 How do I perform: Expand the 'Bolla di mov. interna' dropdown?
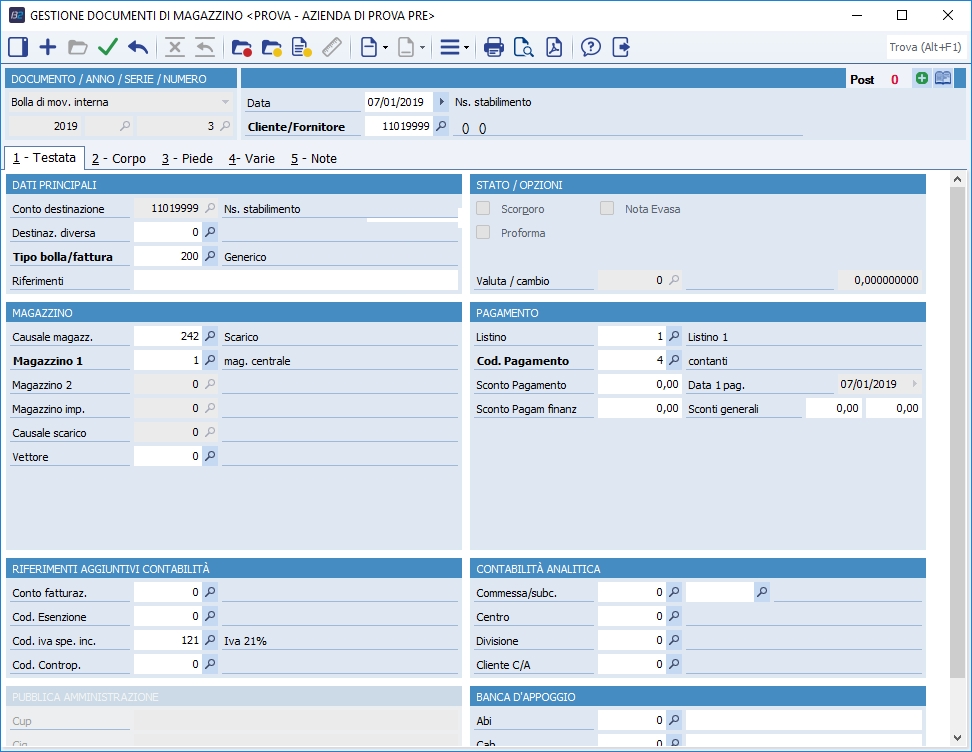pyautogui.click(x=225, y=102)
